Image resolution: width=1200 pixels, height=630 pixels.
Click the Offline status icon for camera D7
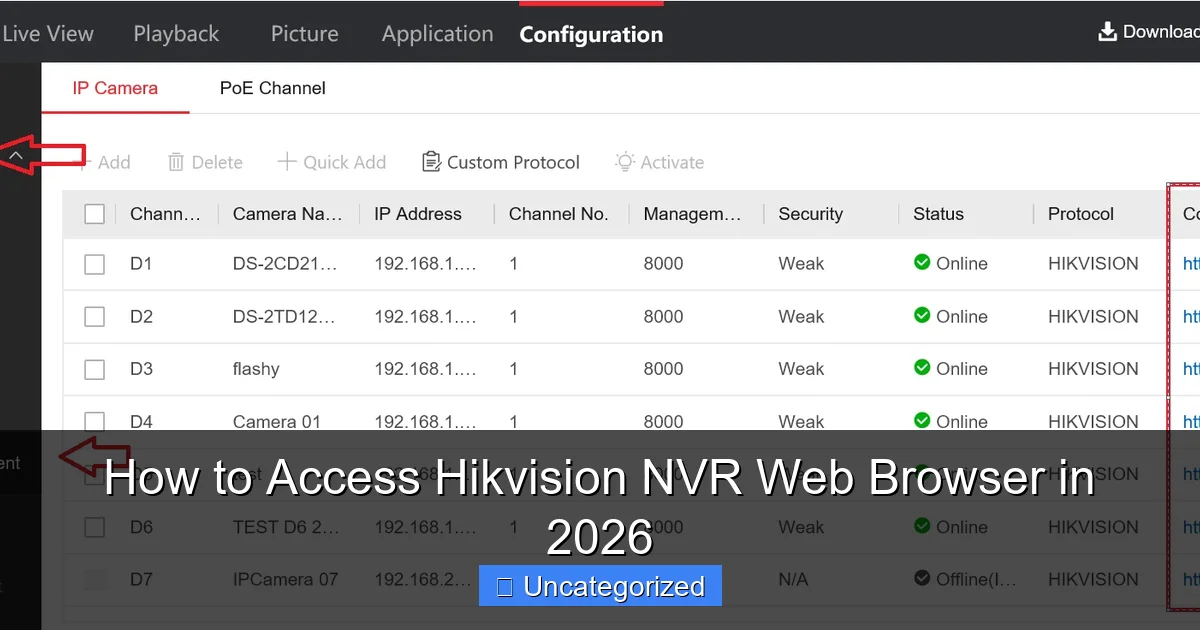point(921,578)
